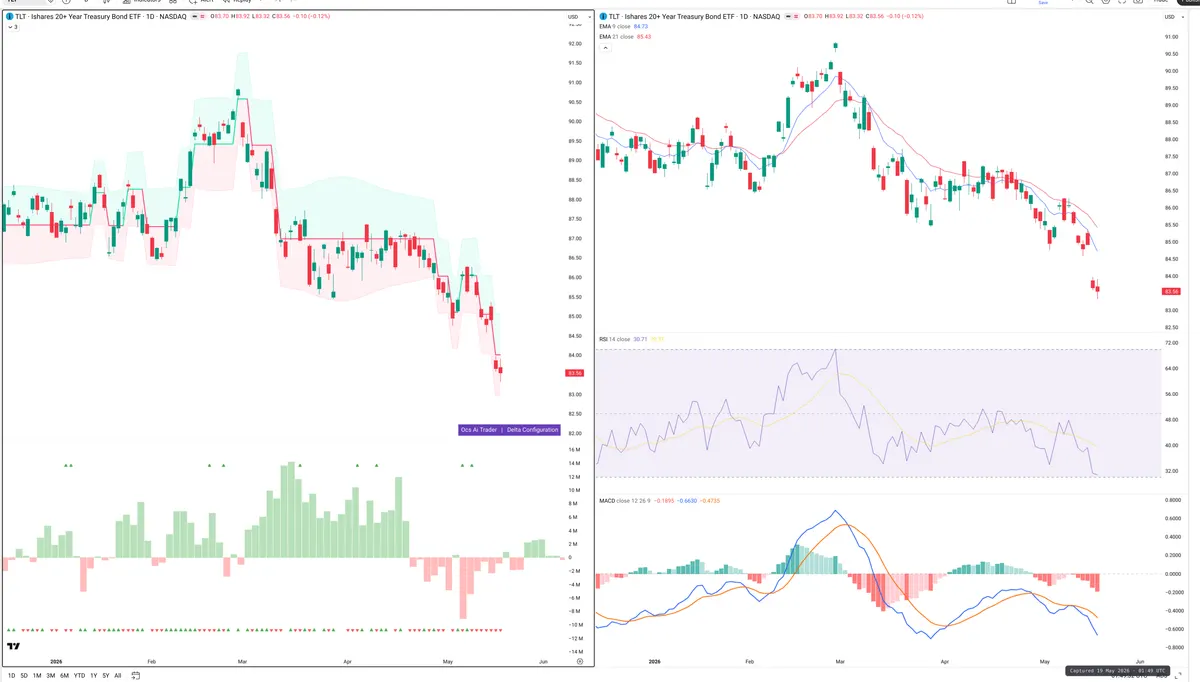This screenshot has height=682, width=1200.
Task: Click left chart current price label 83.56
Action: coord(574,373)
